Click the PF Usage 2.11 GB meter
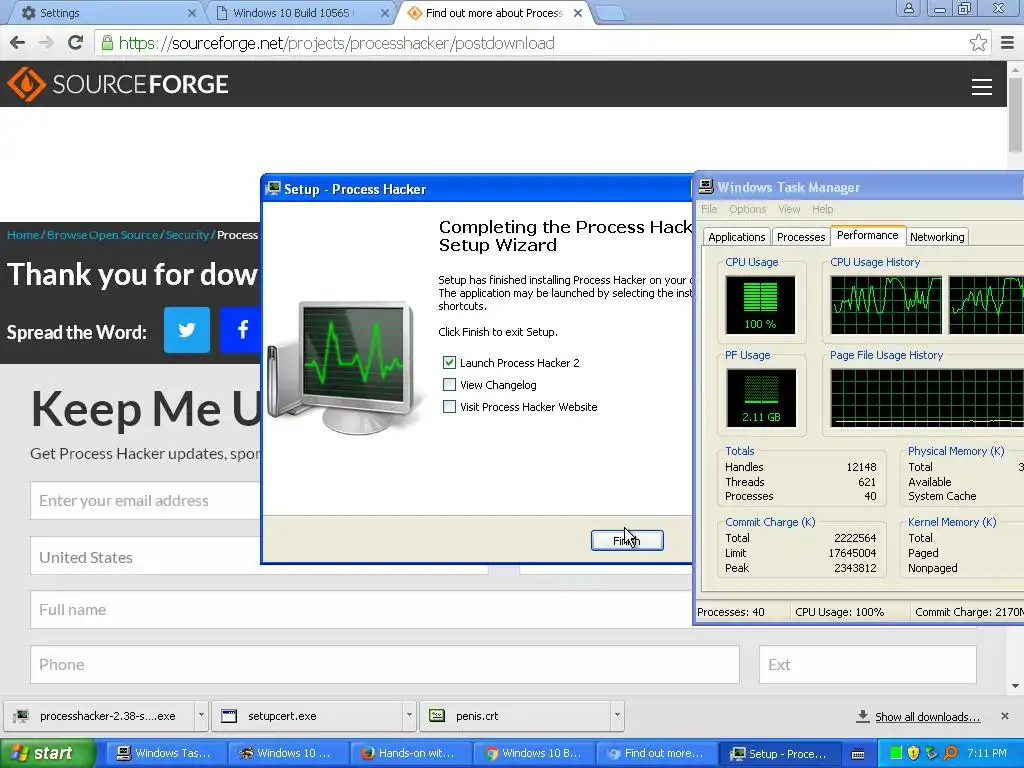This screenshot has width=1024, height=768. click(x=761, y=397)
